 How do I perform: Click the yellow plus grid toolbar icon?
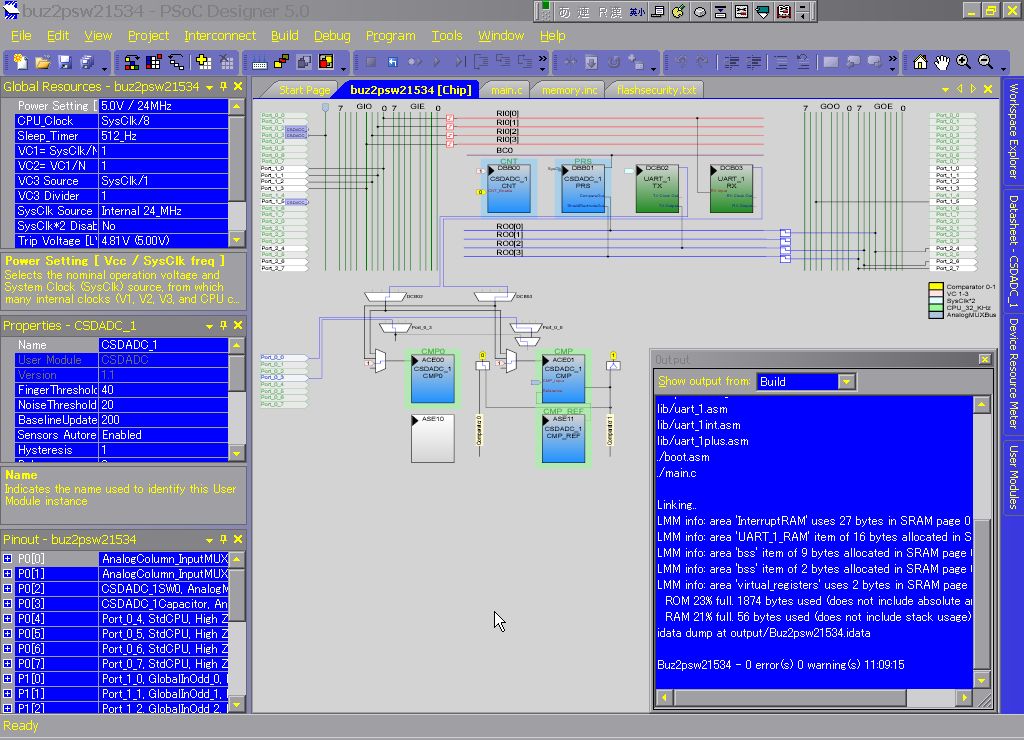point(203,62)
